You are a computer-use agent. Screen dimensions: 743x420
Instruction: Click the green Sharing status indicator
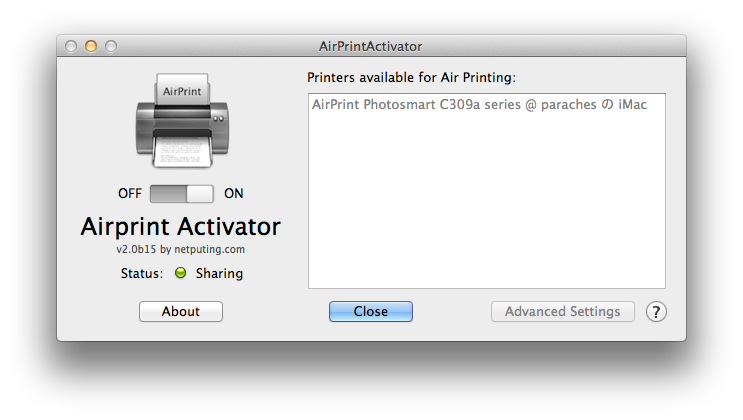(181, 273)
